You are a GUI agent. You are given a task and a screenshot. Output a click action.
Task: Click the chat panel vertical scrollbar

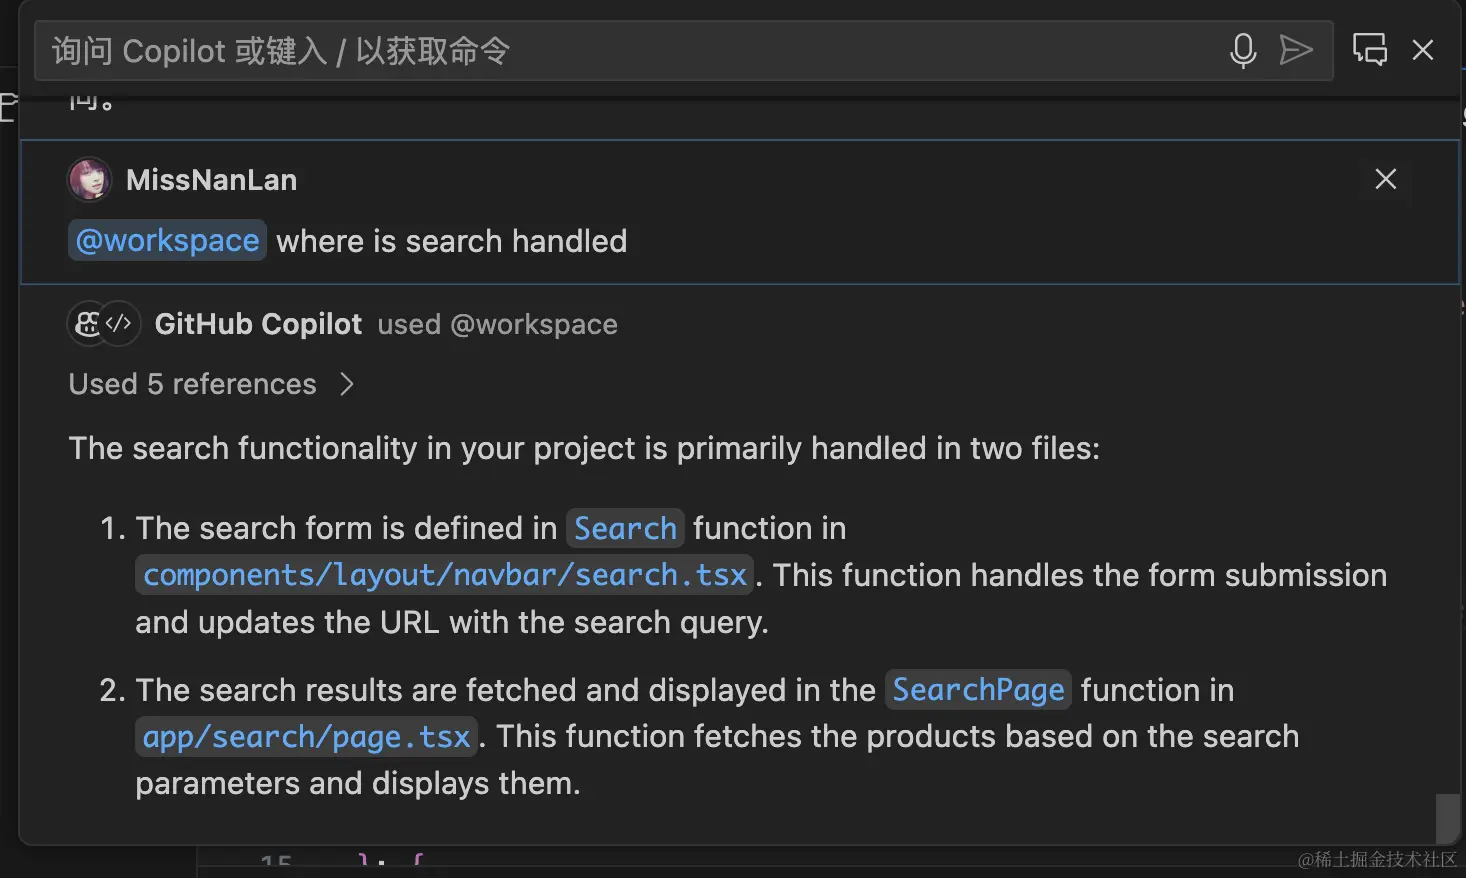[1446, 818]
